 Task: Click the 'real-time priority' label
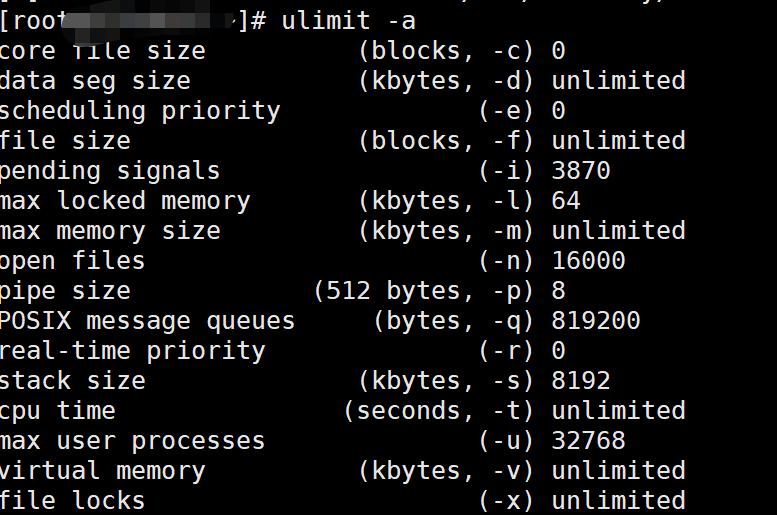click(x=132, y=351)
